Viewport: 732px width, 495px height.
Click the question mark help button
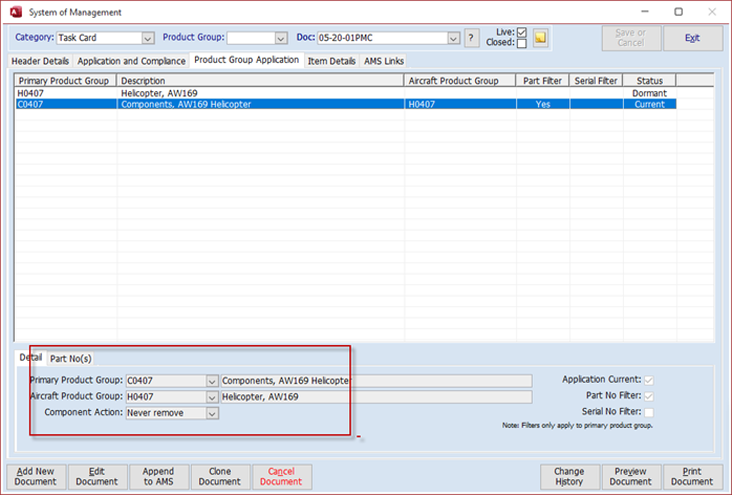point(472,38)
